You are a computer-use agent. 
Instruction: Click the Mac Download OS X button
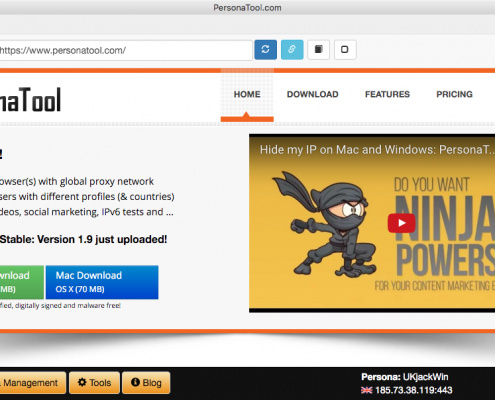coord(102,282)
